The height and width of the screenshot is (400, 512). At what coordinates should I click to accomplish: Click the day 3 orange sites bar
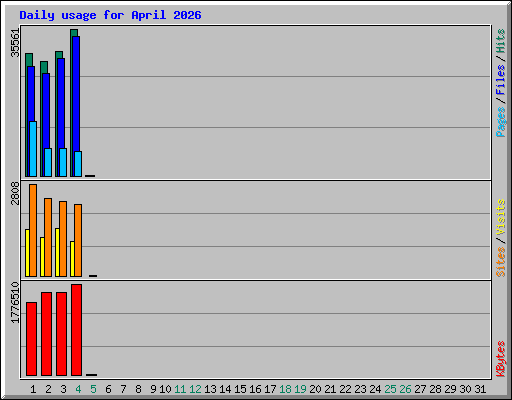tap(63, 239)
